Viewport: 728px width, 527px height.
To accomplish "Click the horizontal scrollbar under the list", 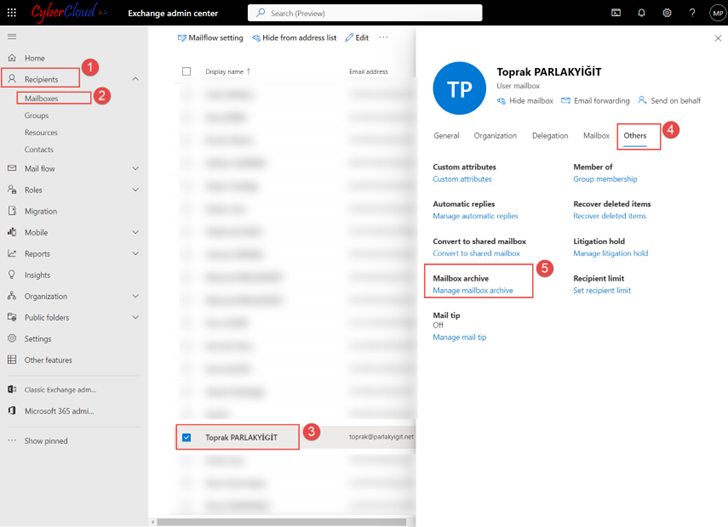I will [x=281, y=522].
